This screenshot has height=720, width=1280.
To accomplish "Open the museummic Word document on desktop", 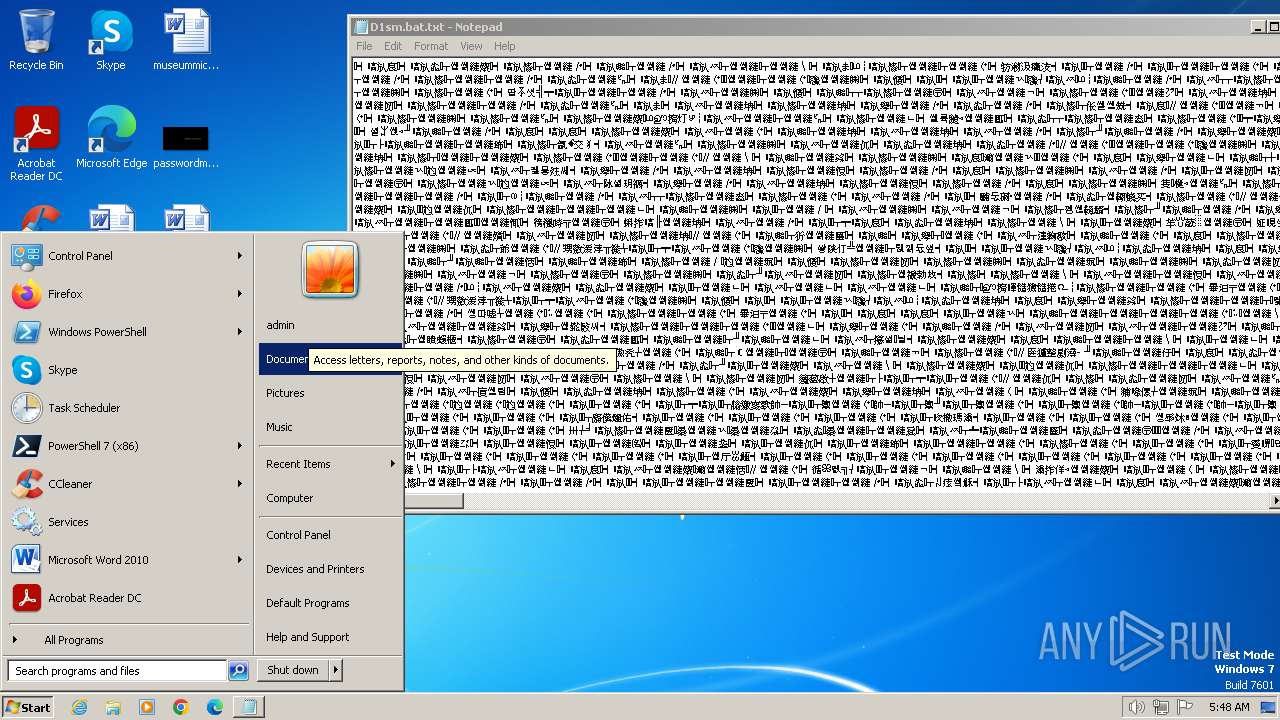I will tap(186, 40).
